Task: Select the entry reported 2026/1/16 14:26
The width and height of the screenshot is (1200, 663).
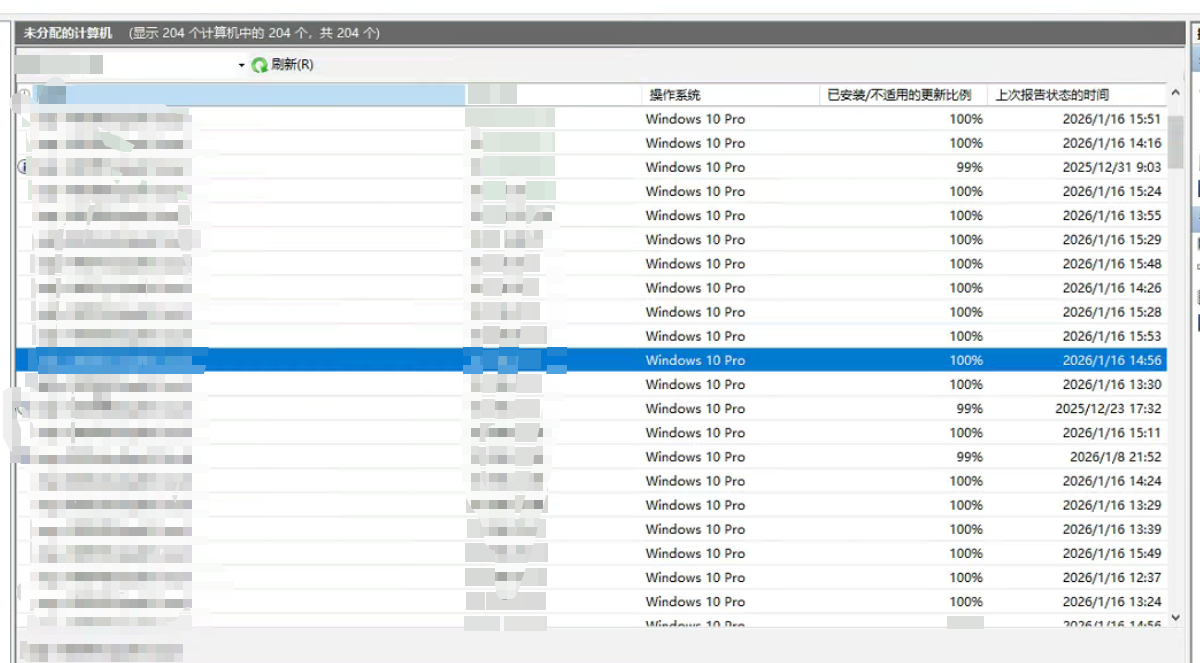Action: [x=1112, y=288]
